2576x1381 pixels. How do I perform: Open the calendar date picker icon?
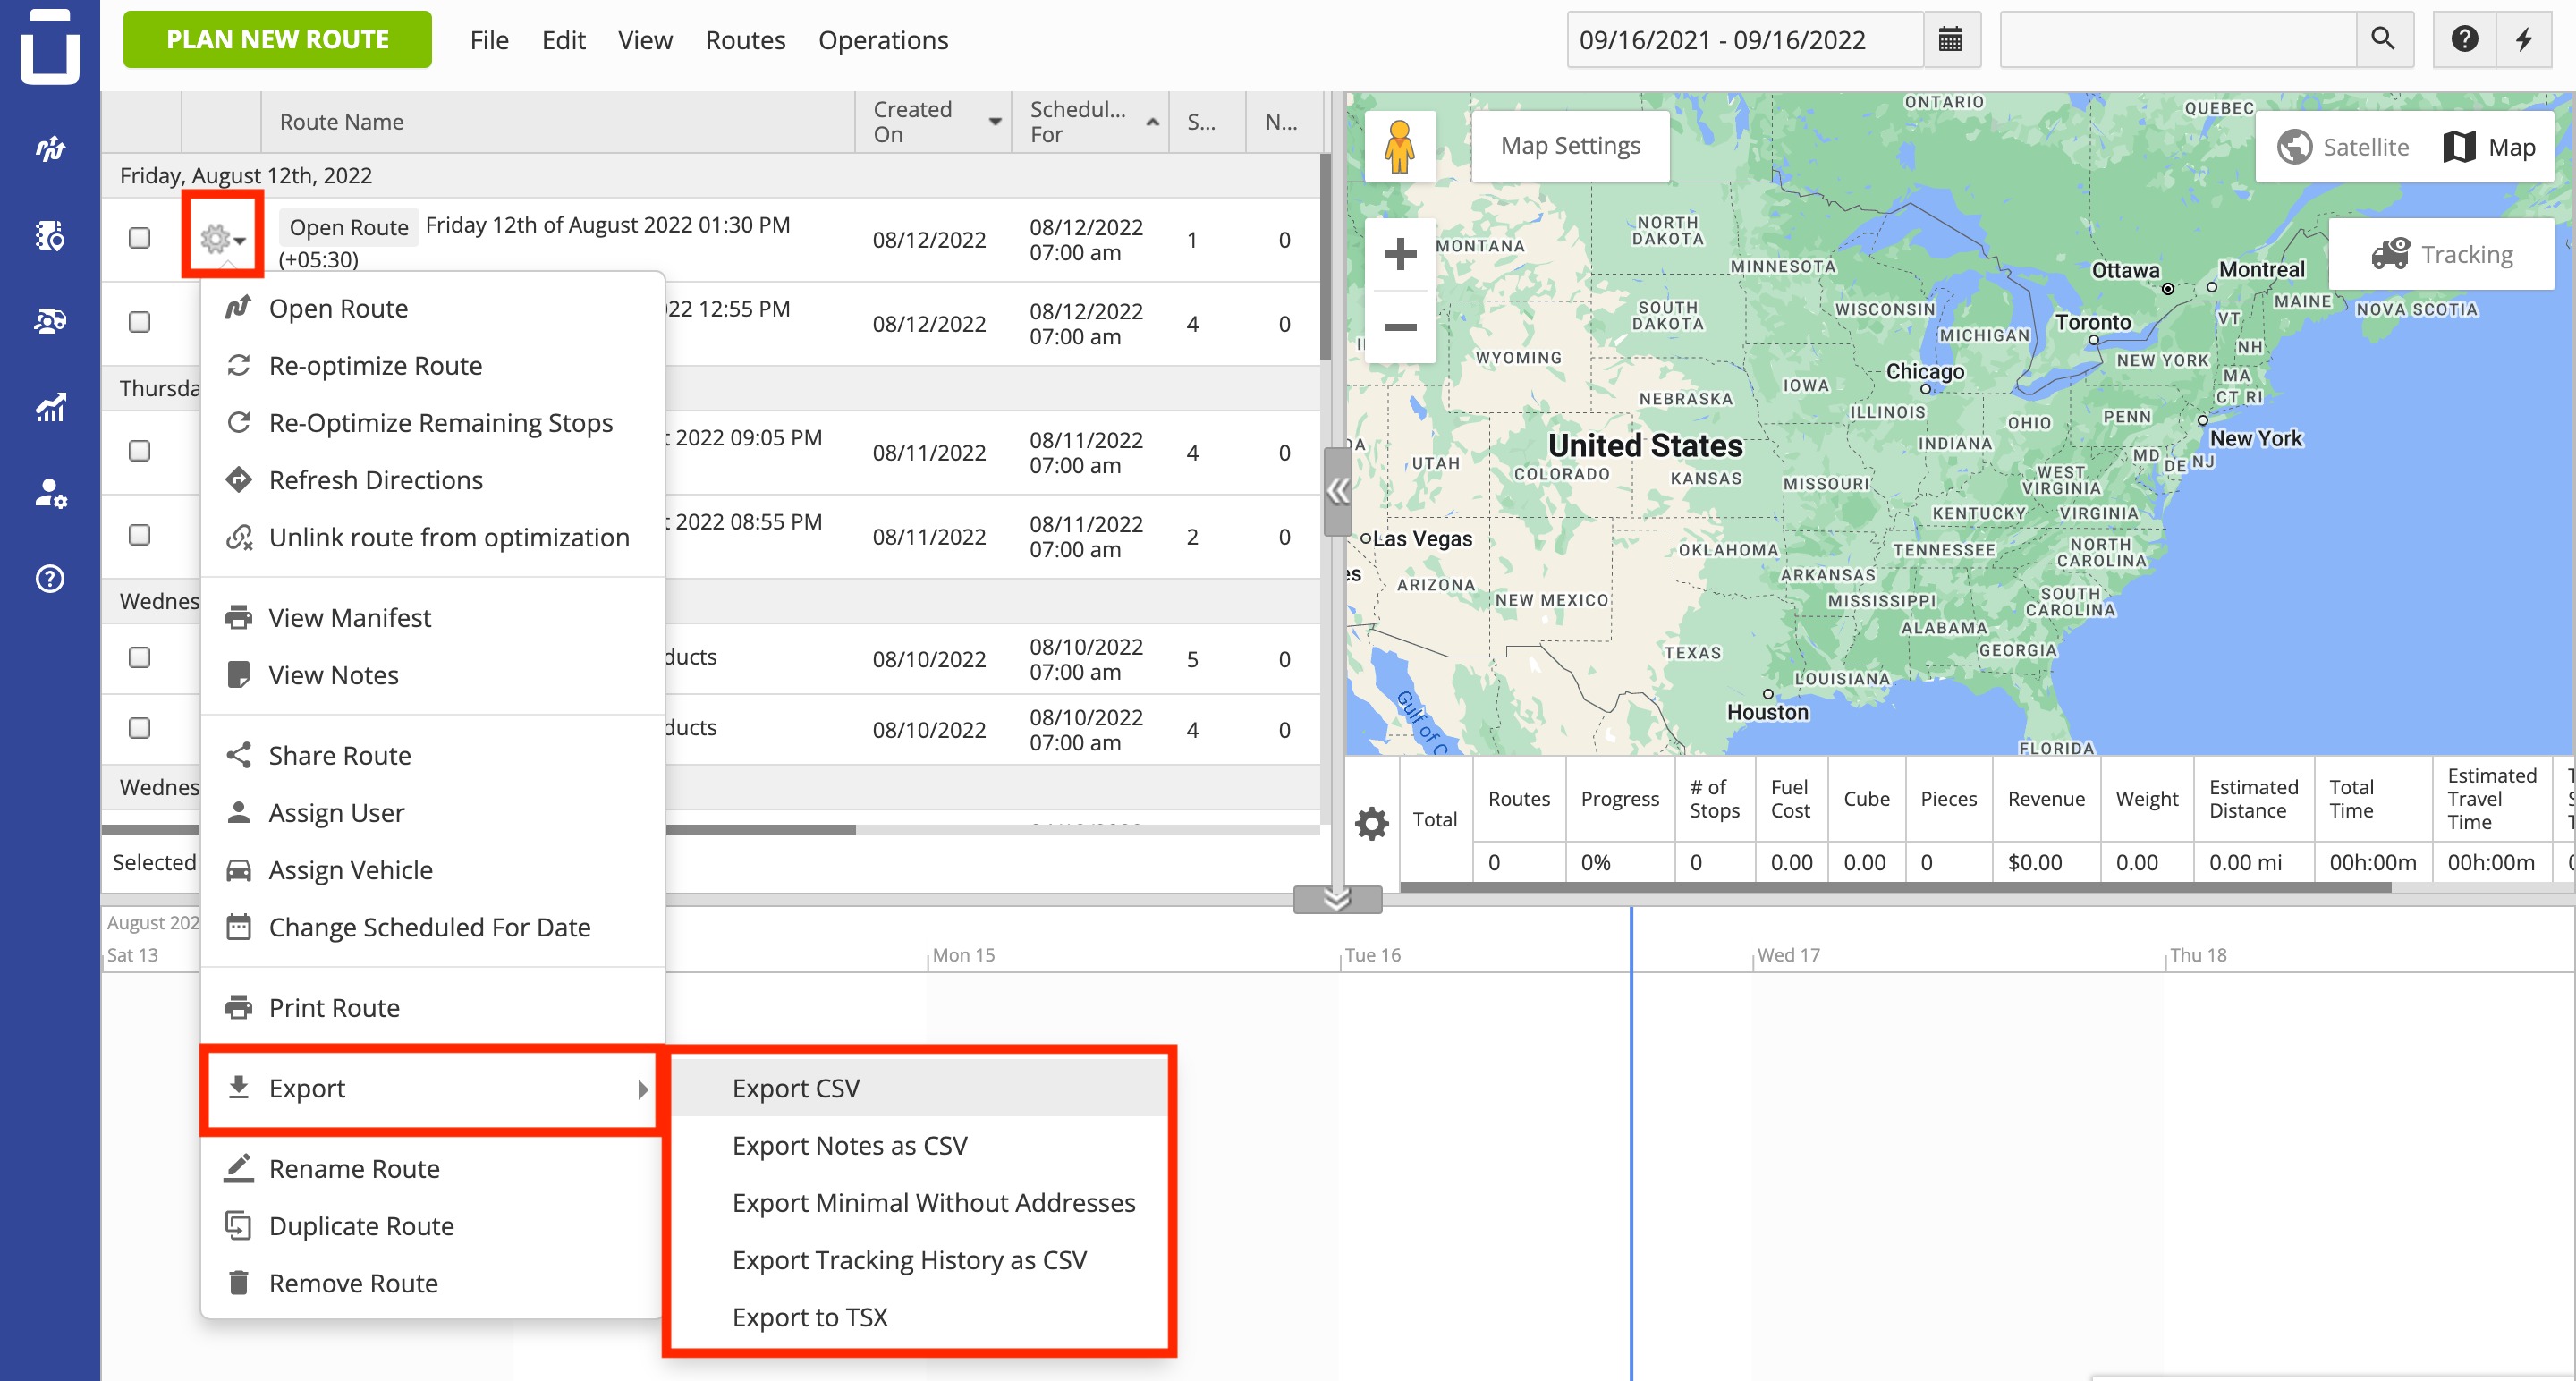(x=1950, y=40)
